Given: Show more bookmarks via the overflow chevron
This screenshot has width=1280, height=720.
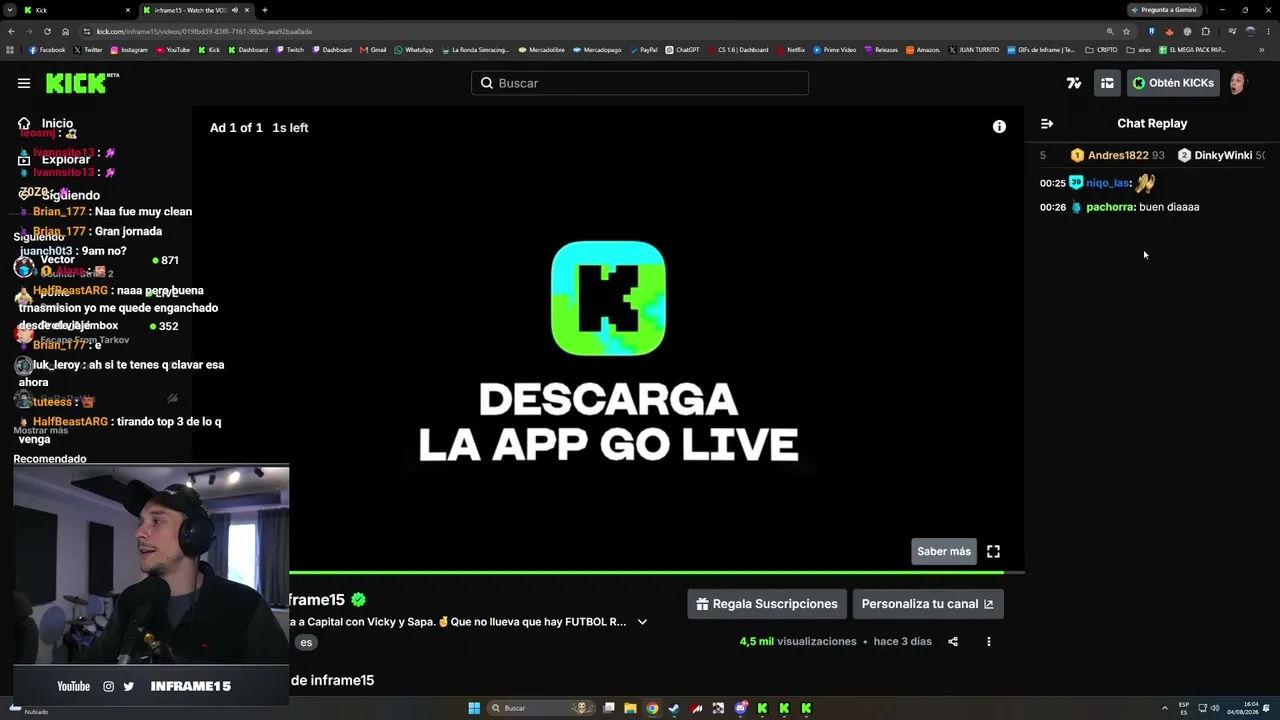Looking at the screenshot, I should click(x=1262, y=50).
